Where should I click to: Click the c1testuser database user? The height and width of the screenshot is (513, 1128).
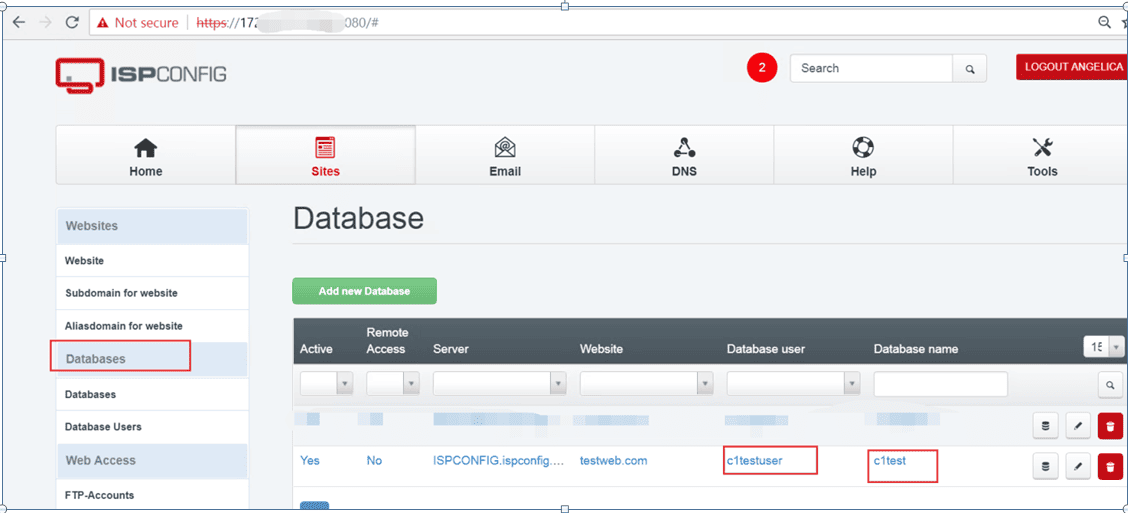pyautogui.click(x=755, y=460)
